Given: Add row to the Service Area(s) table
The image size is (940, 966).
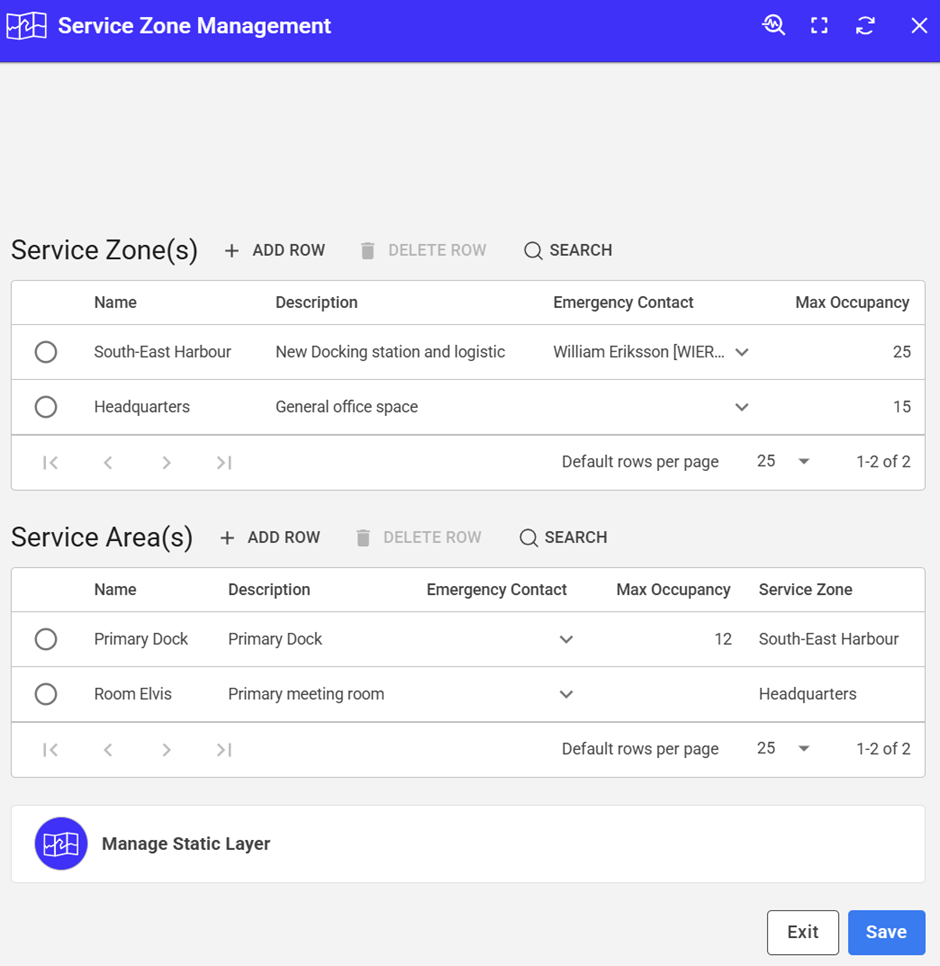Looking at the screenshot, I should (269, 537).
